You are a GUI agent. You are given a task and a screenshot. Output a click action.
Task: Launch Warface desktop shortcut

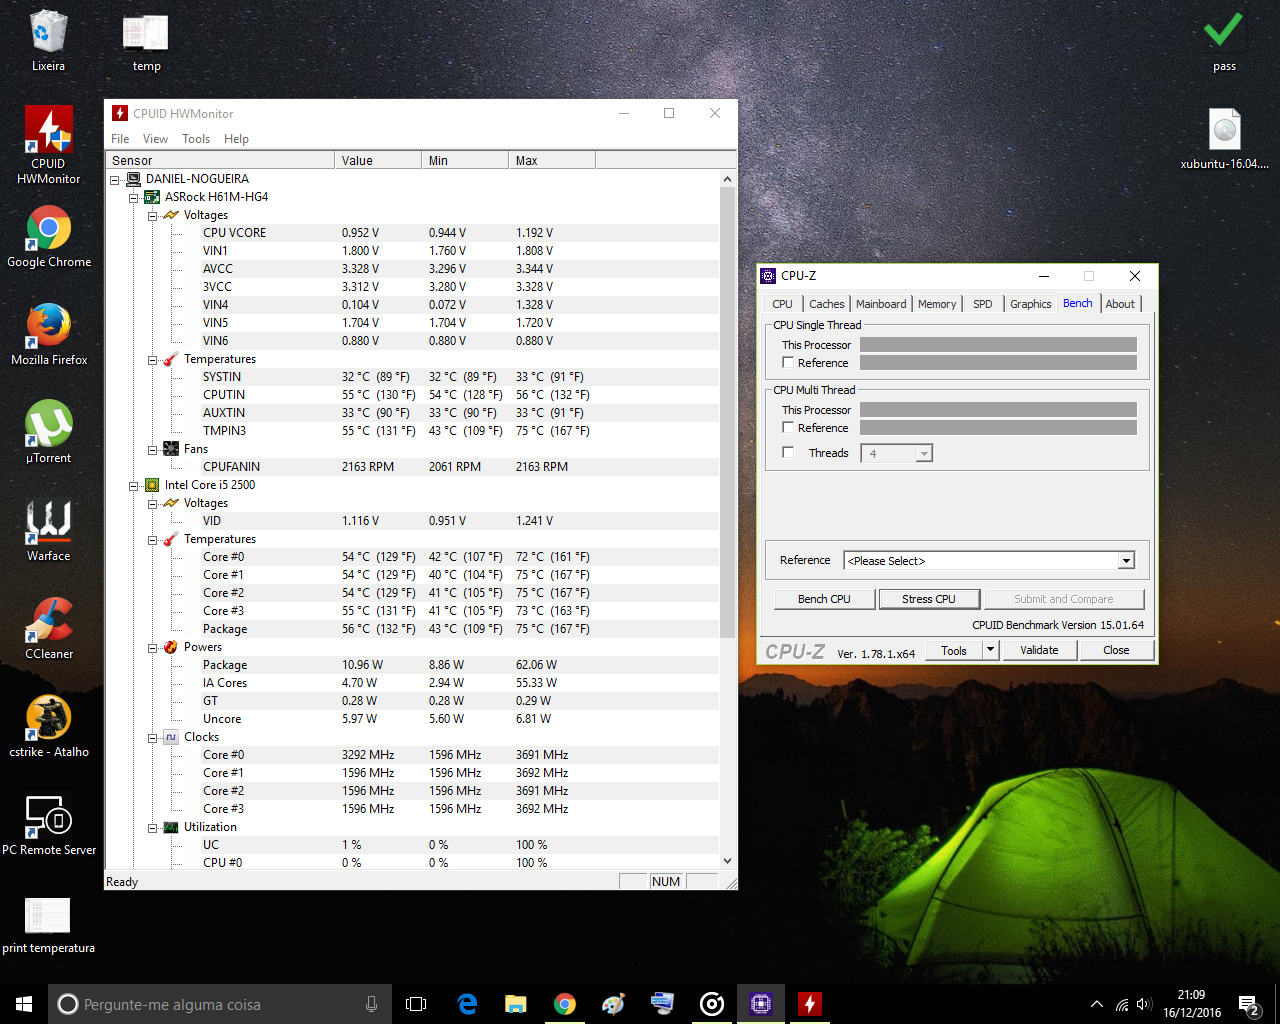[48, 530]
